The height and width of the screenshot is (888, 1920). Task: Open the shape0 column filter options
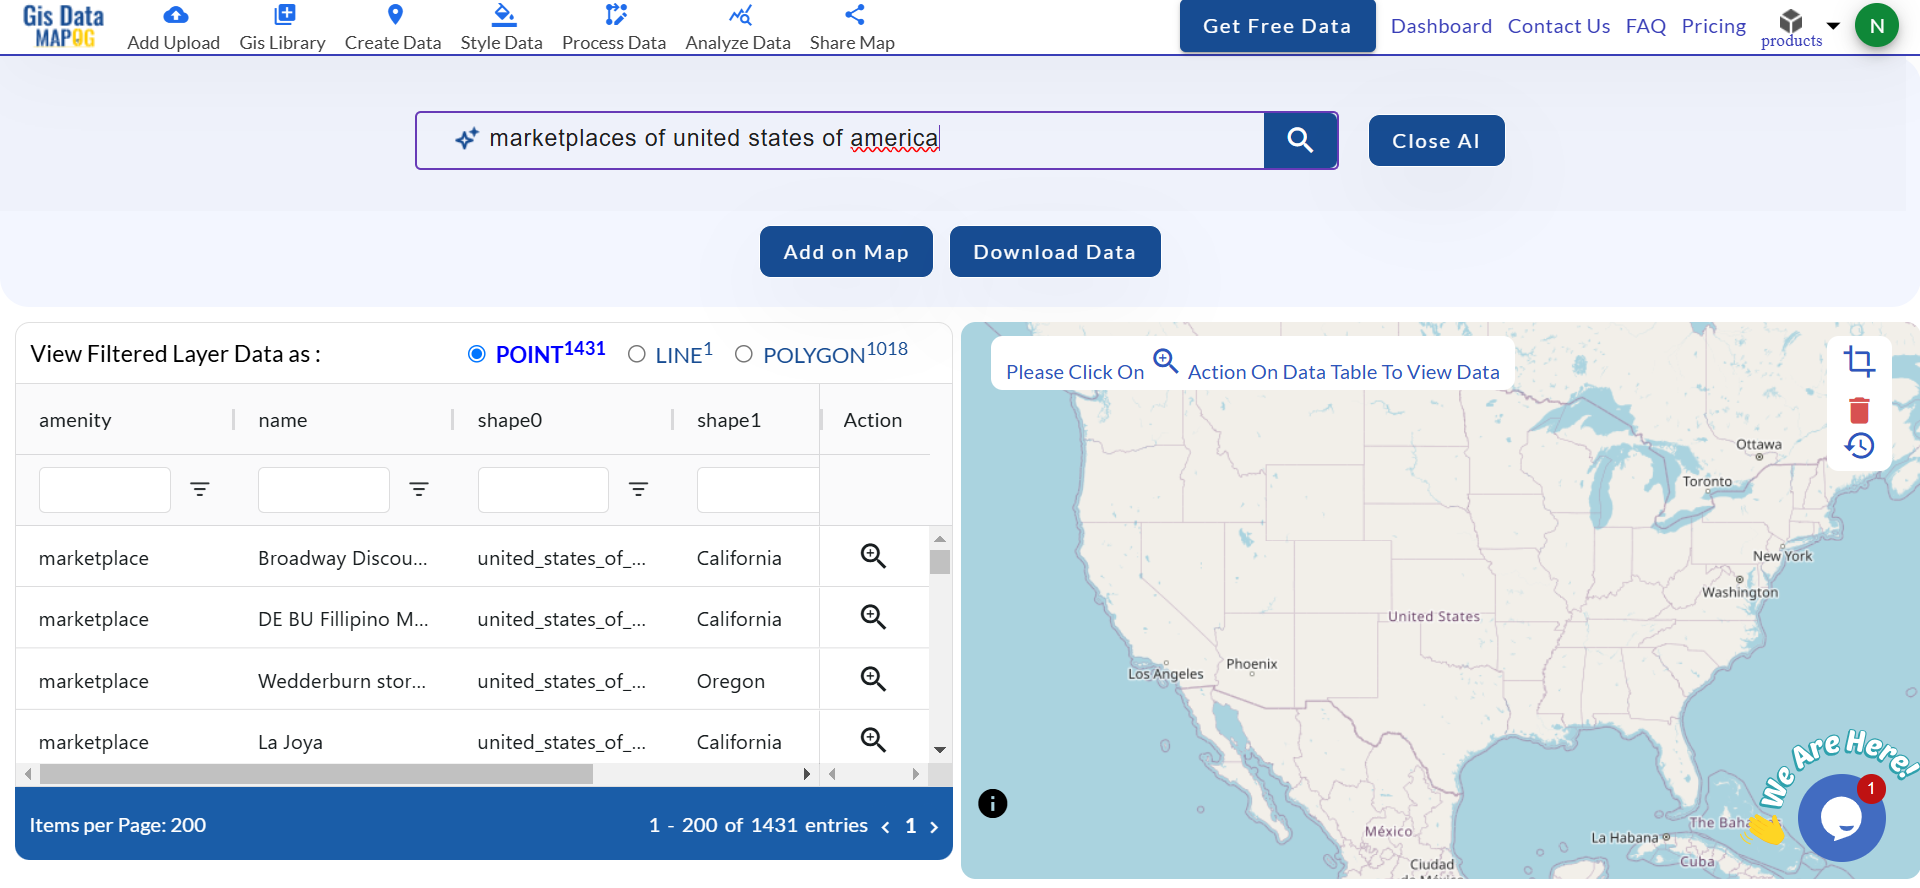pos(638,490)
